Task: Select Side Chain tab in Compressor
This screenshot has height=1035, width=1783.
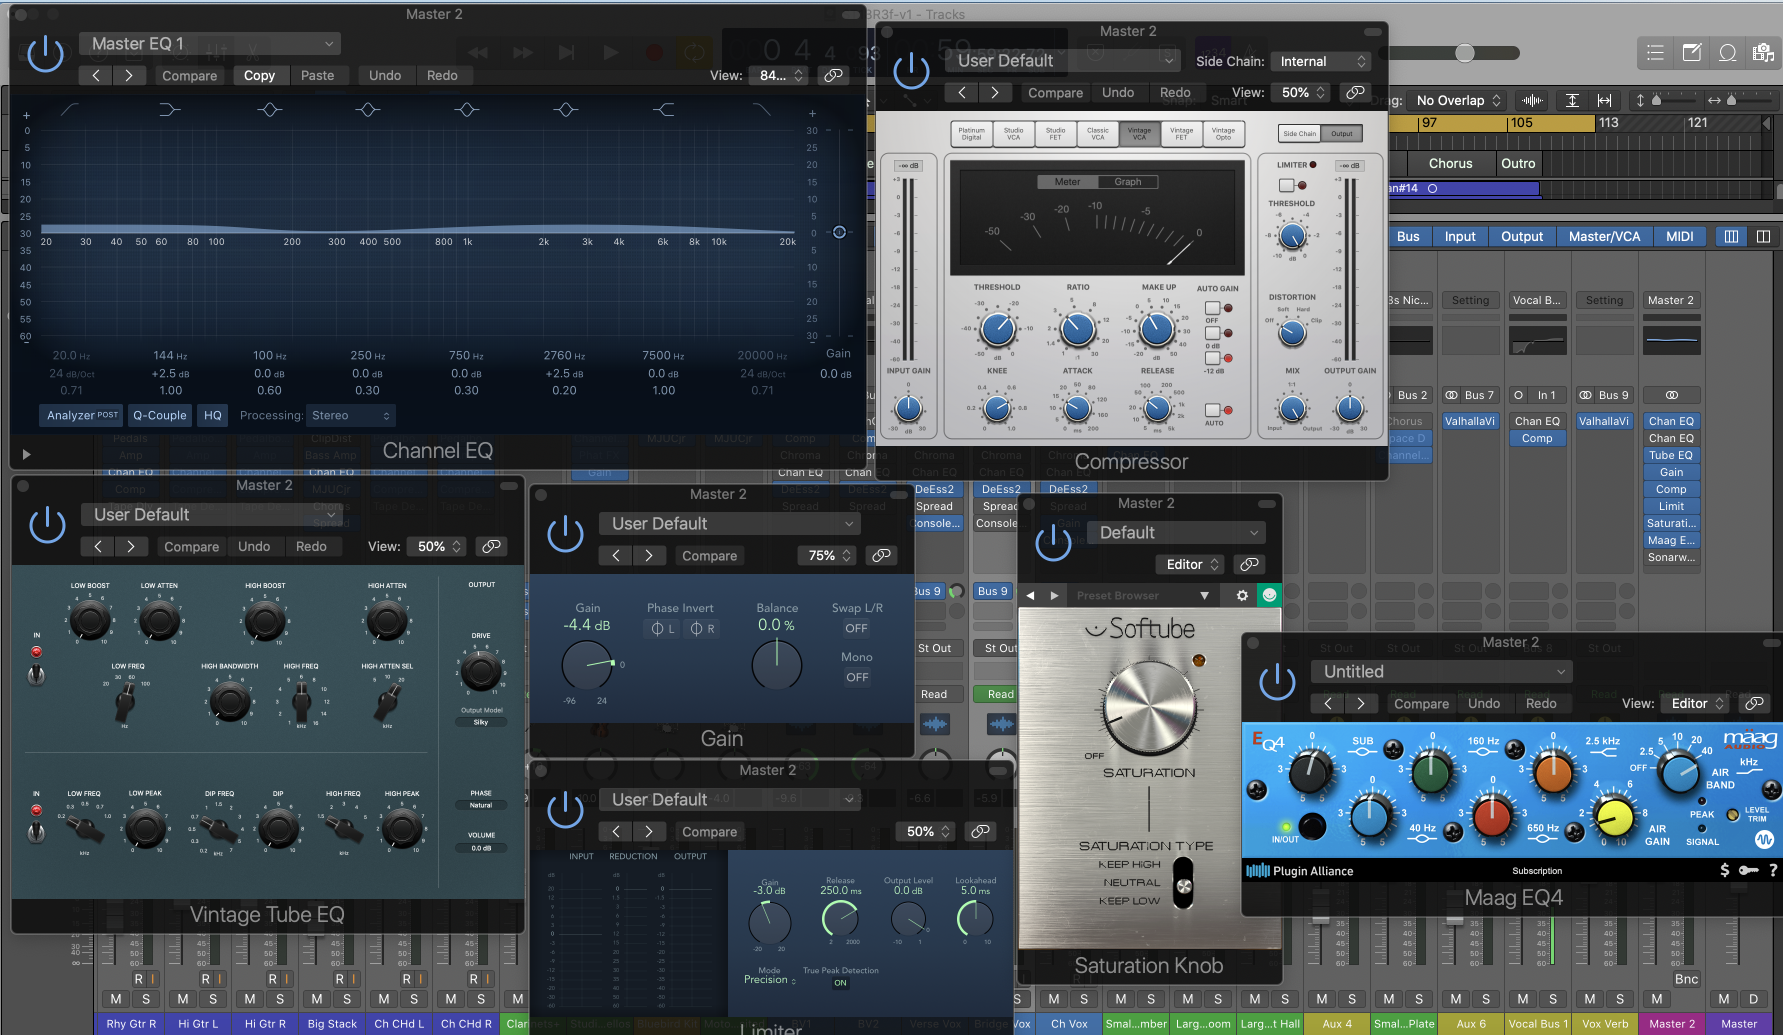Action: [x=1300, y=133]
